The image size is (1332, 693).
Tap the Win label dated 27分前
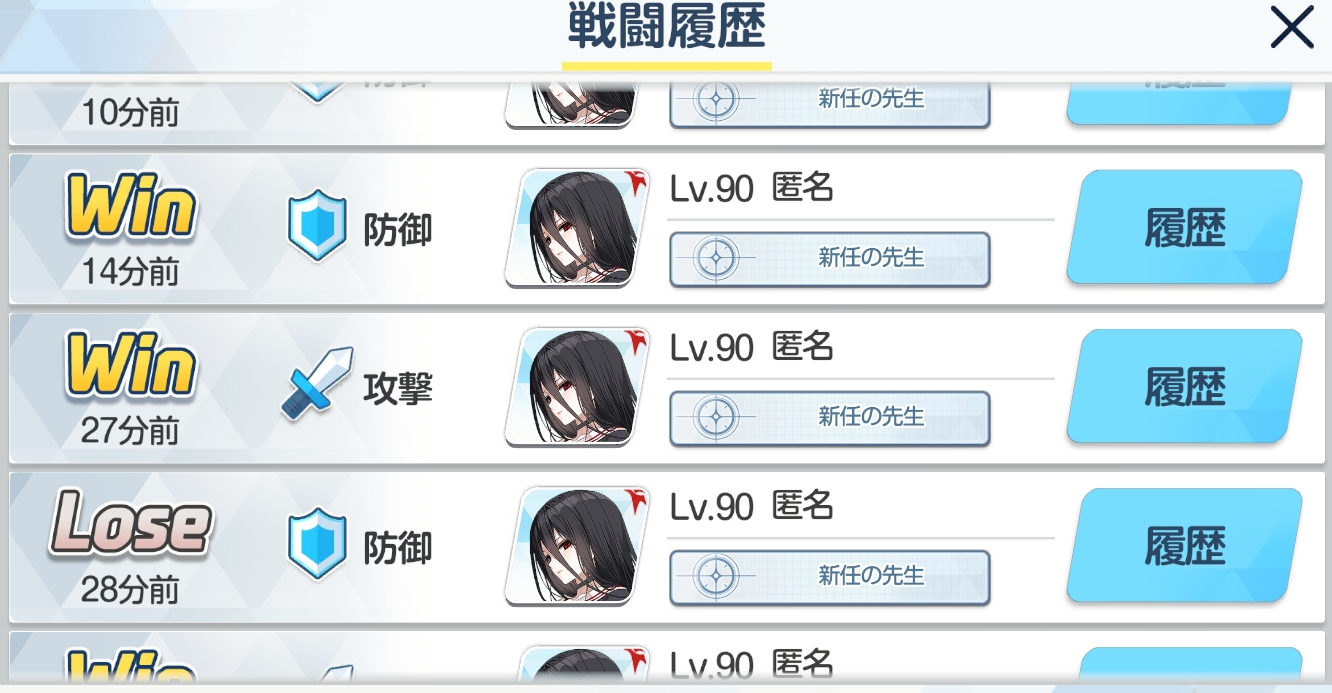[x=131, y=368]
